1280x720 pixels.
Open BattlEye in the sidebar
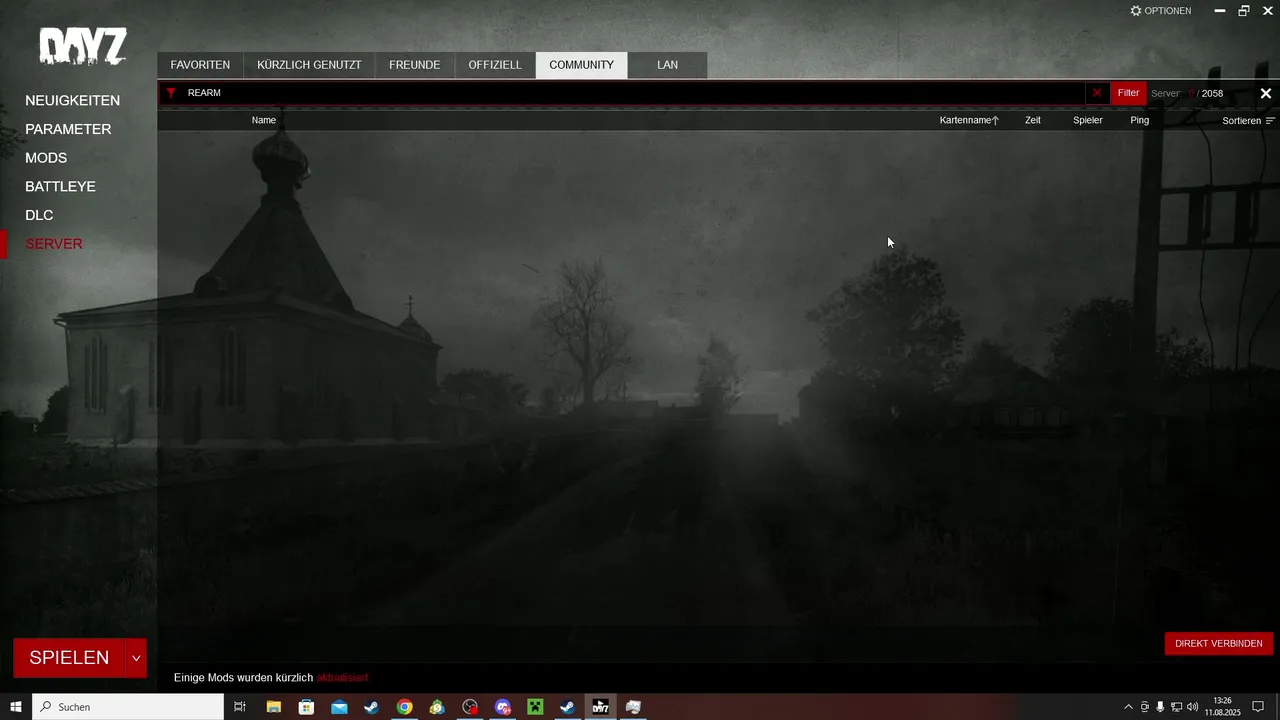[x=60, y=187]
